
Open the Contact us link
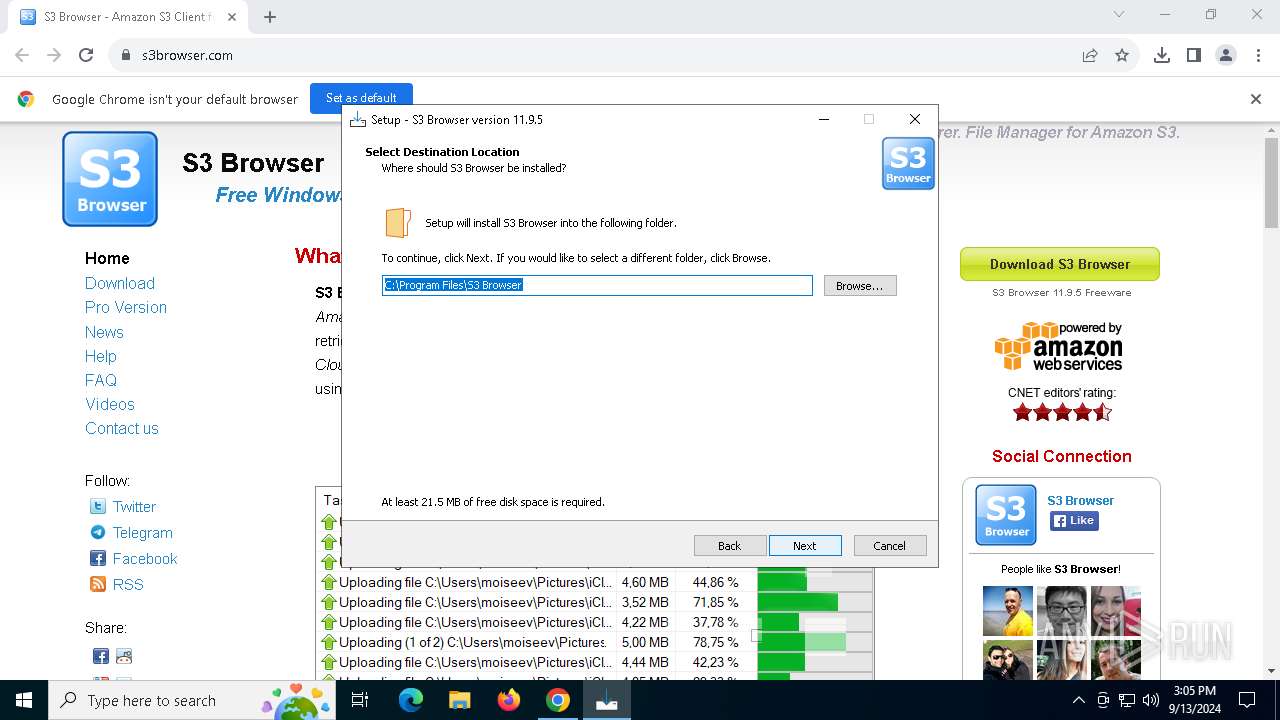(x=122, y=428)
